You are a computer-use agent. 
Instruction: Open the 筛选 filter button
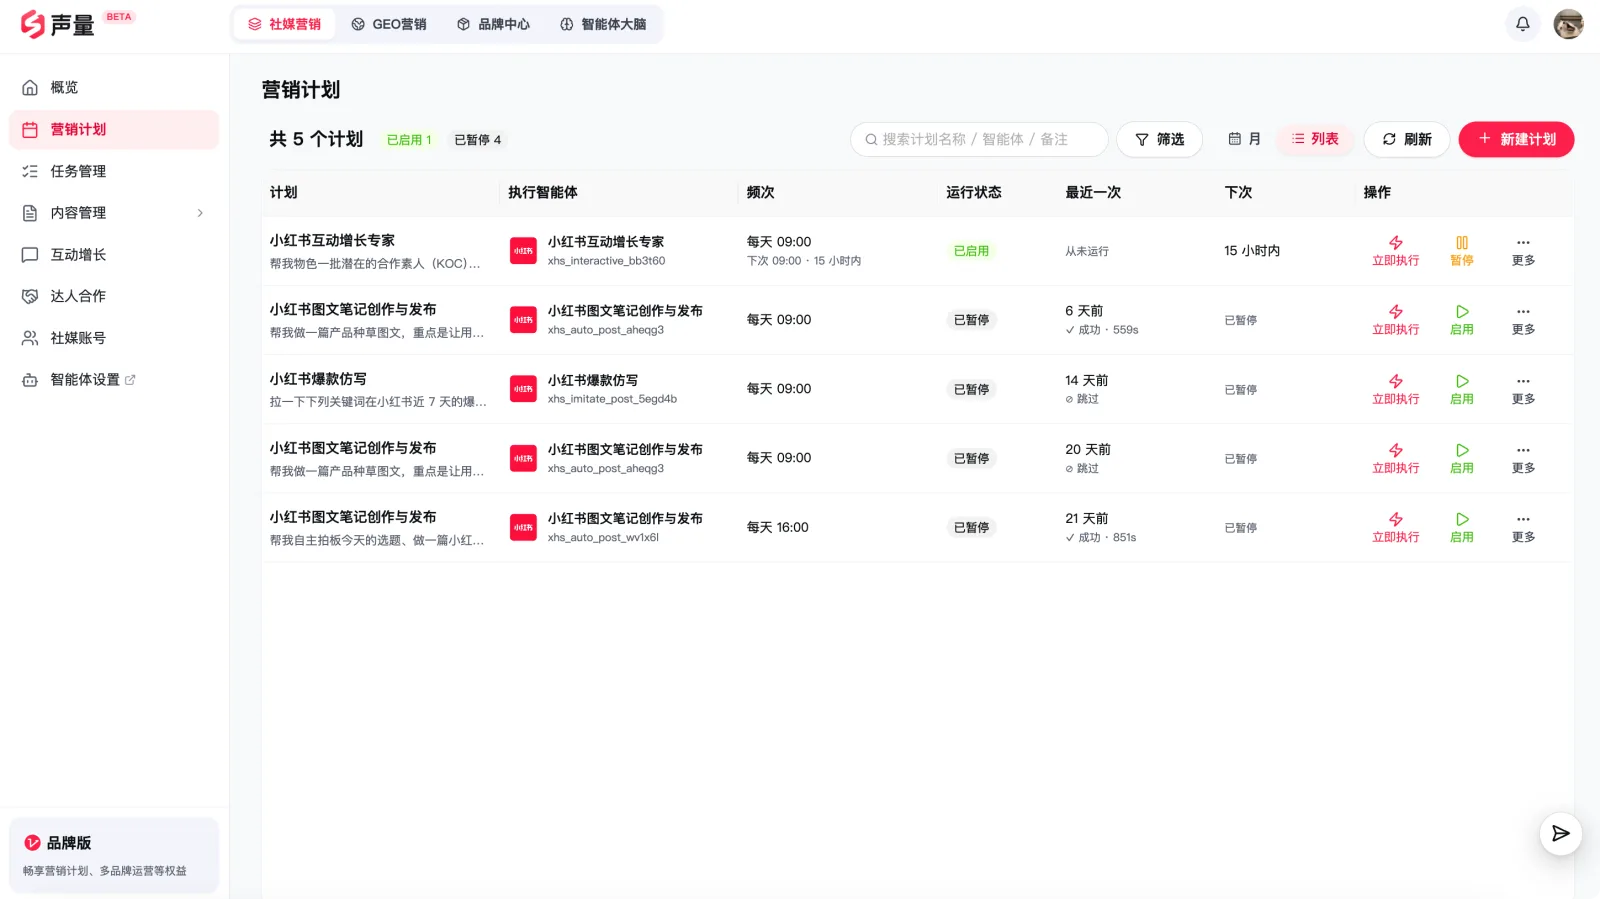1159,139
